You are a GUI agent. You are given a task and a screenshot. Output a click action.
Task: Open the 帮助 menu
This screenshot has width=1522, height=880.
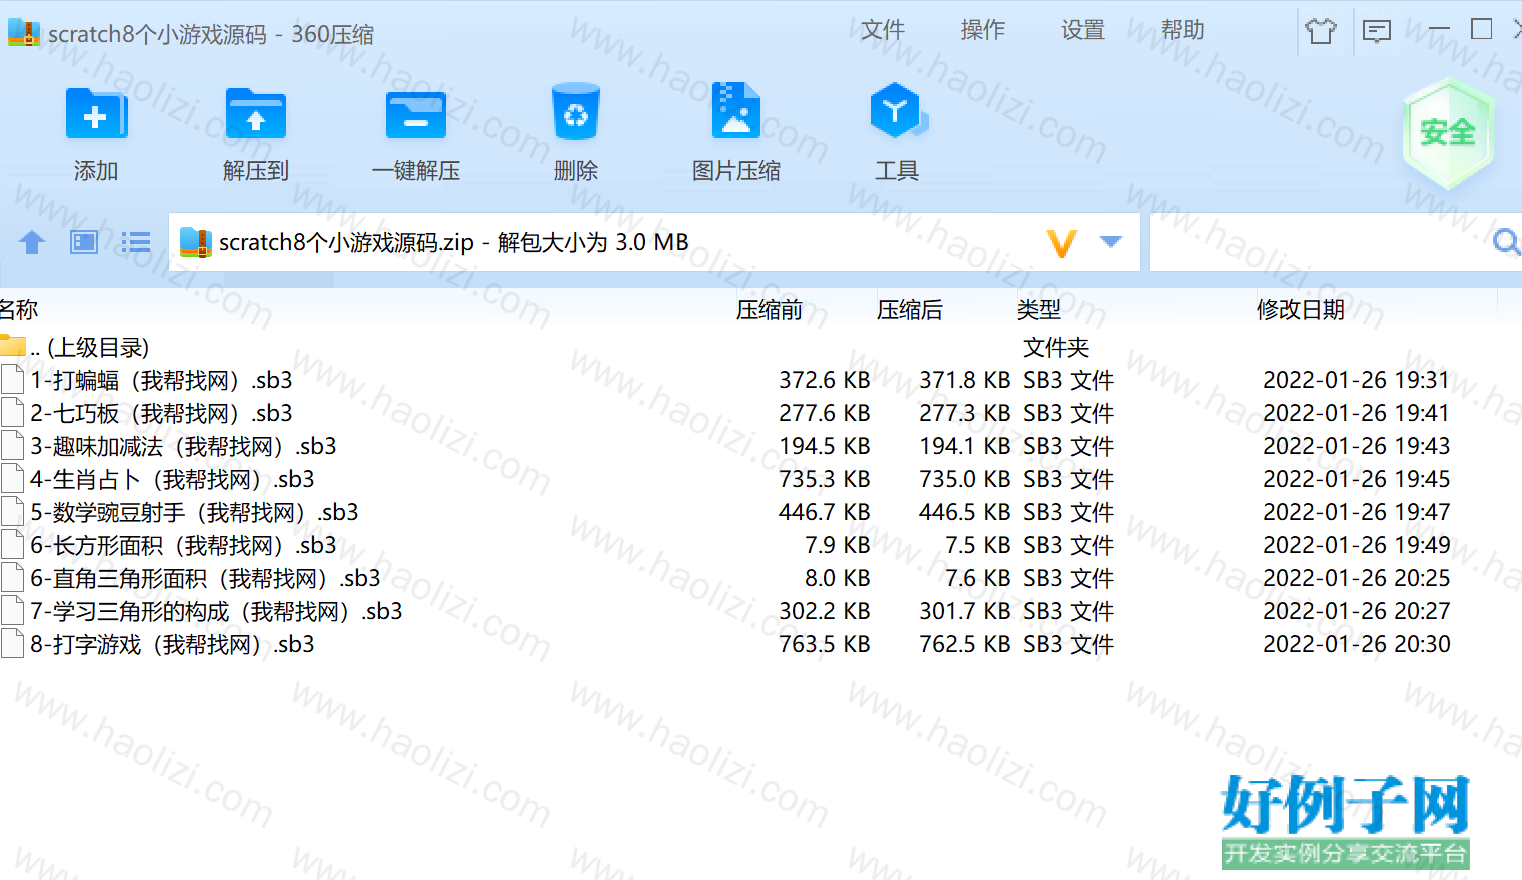1182,30
